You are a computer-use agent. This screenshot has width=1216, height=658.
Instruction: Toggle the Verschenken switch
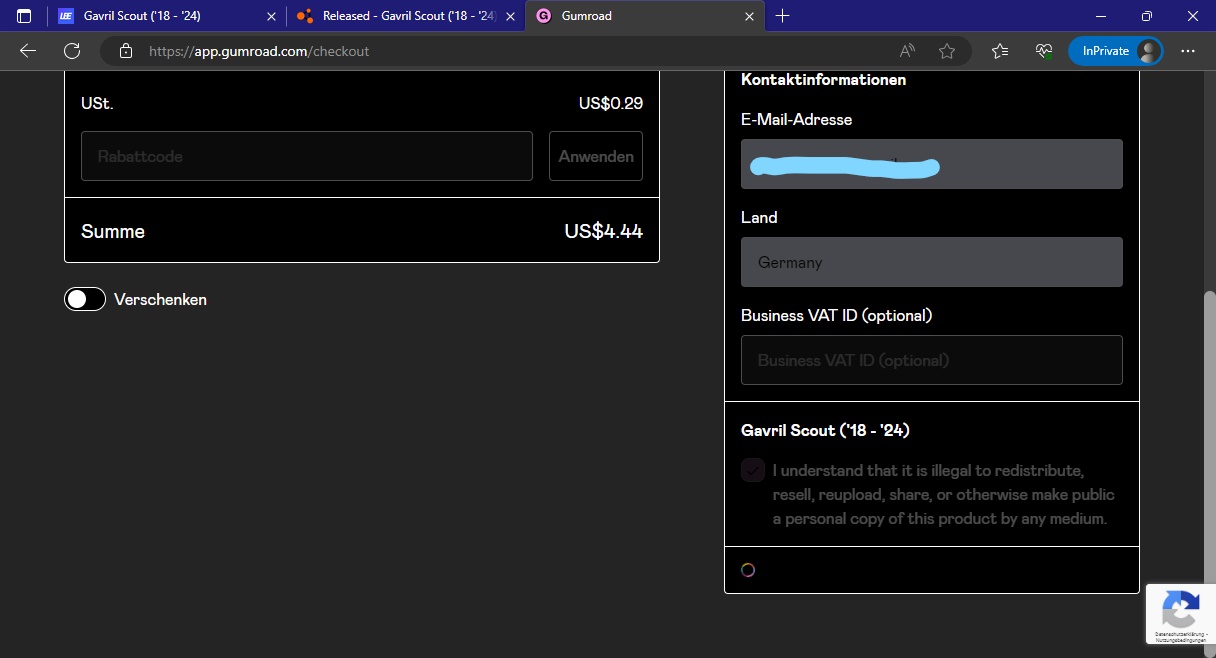click(85, 299)
